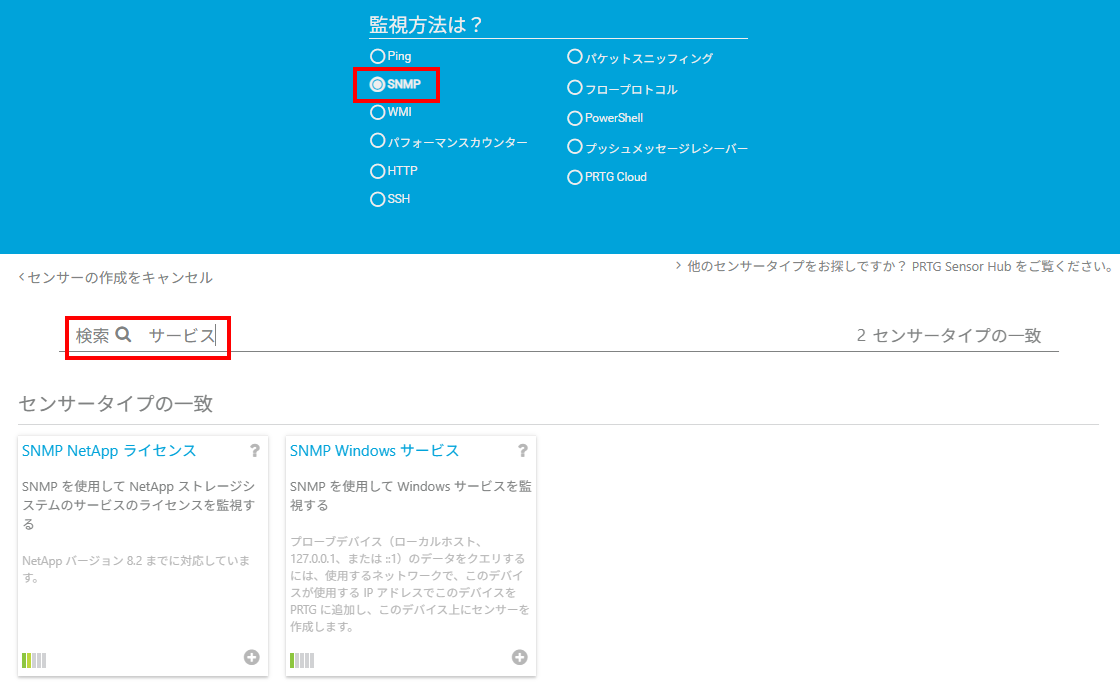
Task: Select the PRTG Cloud option
Action: click(x=574, y=177)
